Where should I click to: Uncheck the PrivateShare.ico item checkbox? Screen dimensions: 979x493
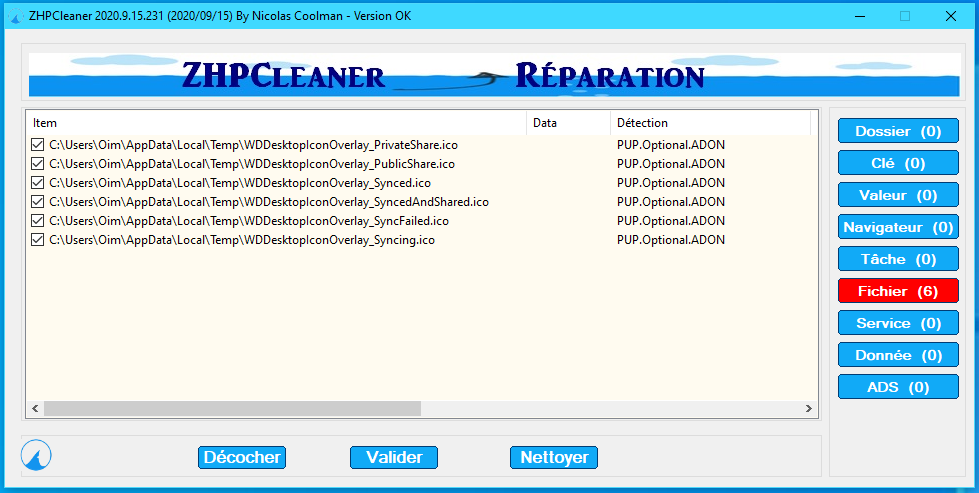37,145
